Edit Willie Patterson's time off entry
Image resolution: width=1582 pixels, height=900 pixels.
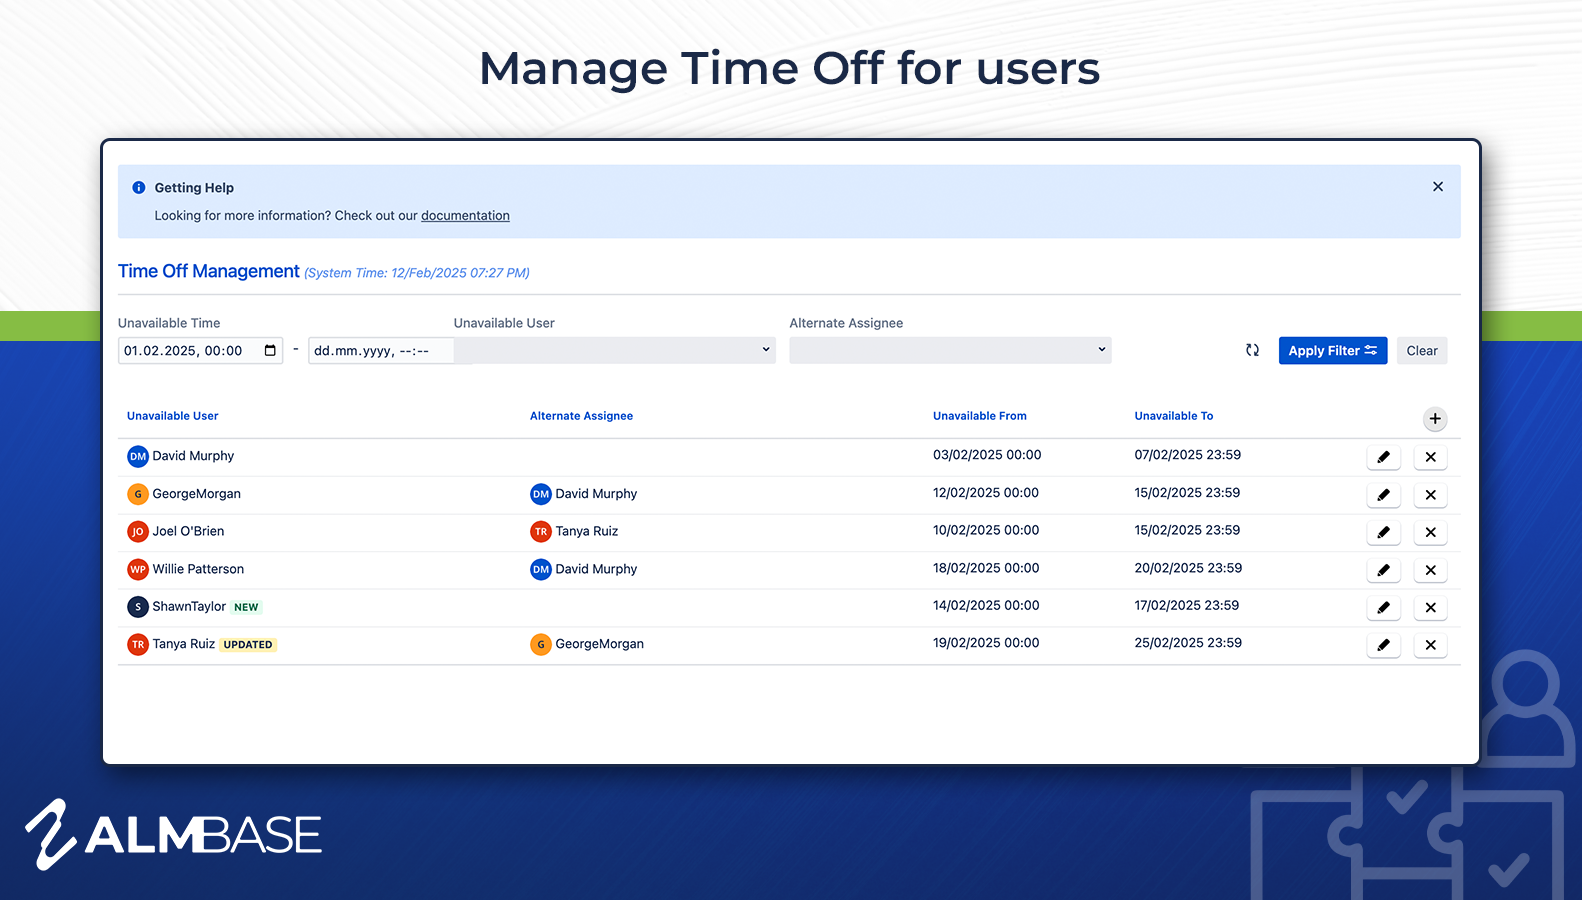point(1383,570)
